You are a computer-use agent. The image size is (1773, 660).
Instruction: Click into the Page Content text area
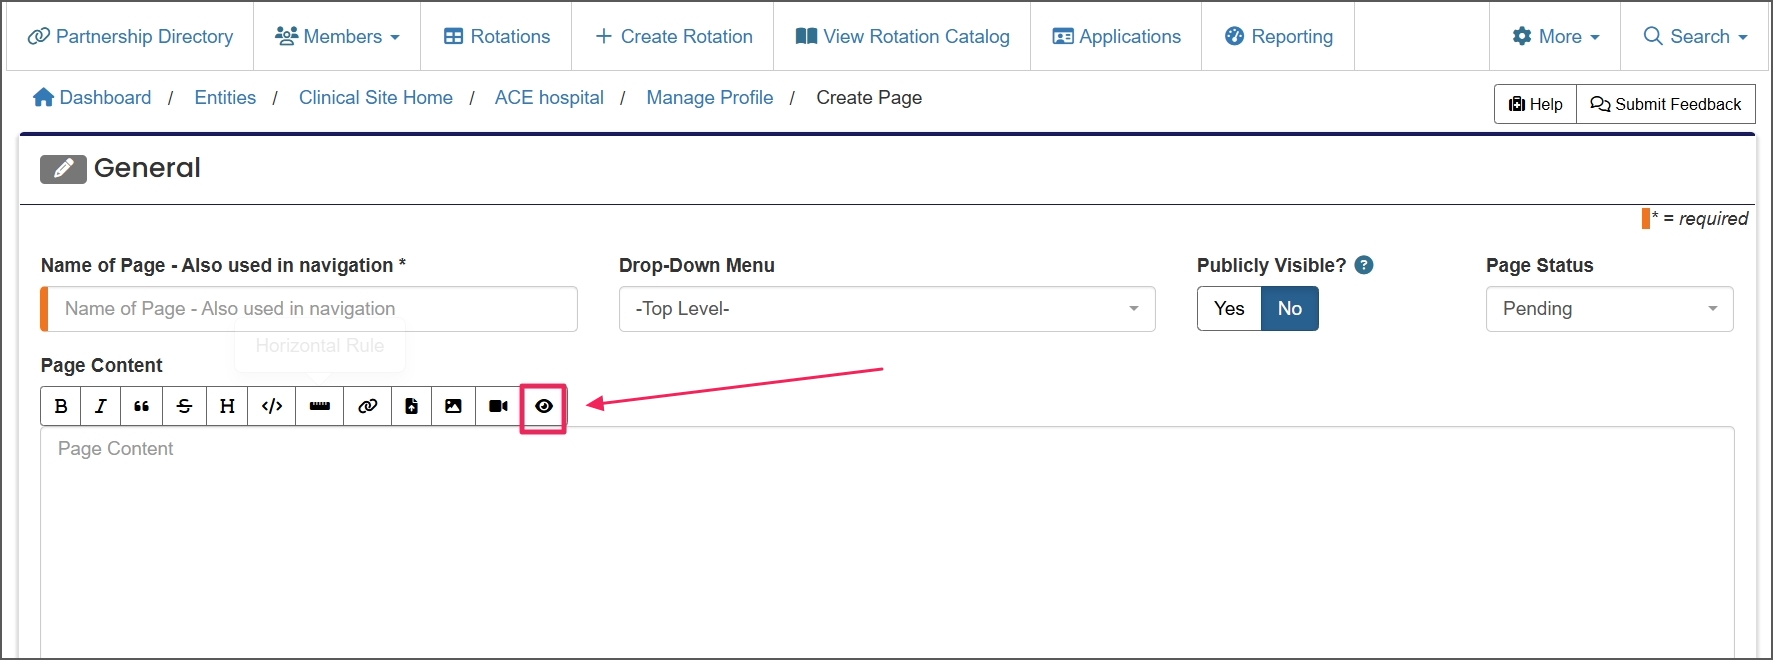click(x=887, y=543)
